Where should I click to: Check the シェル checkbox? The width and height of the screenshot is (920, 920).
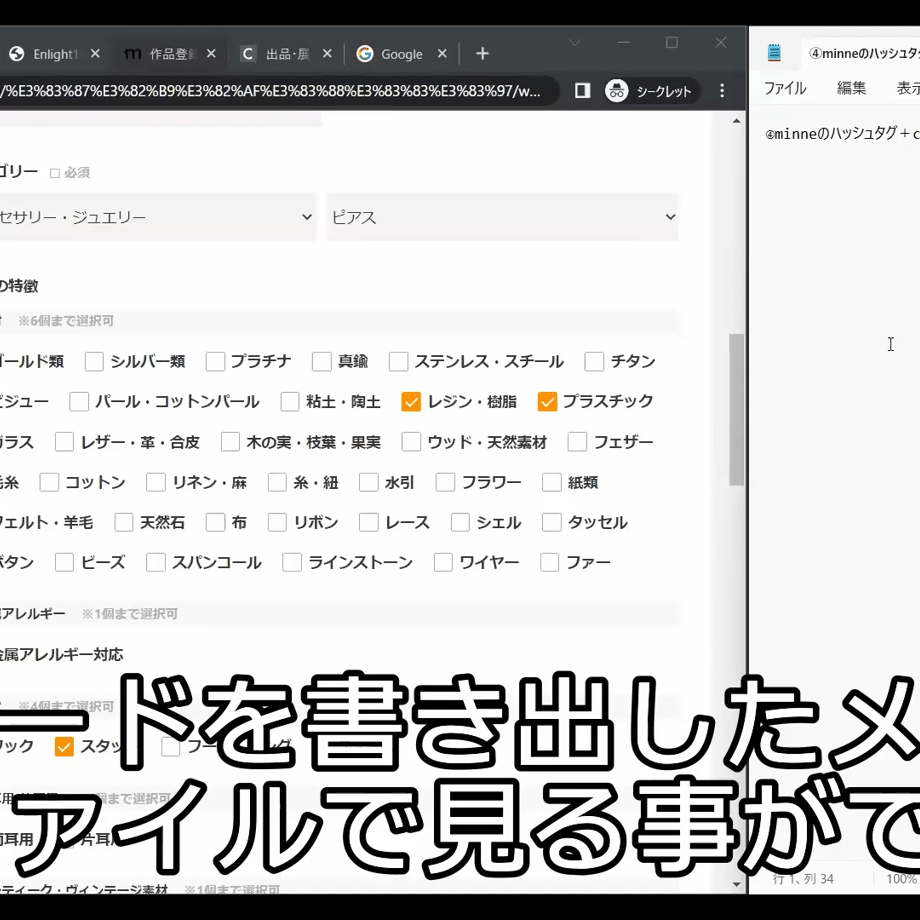pos(460,522)
